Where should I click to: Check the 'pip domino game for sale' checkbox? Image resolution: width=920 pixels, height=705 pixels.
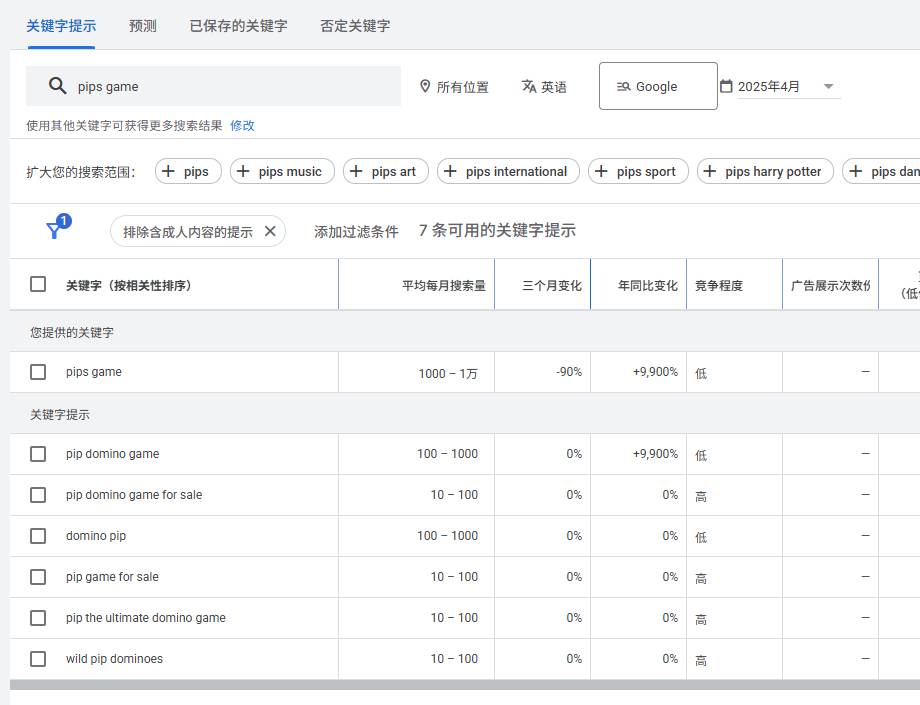click(38, 495)
